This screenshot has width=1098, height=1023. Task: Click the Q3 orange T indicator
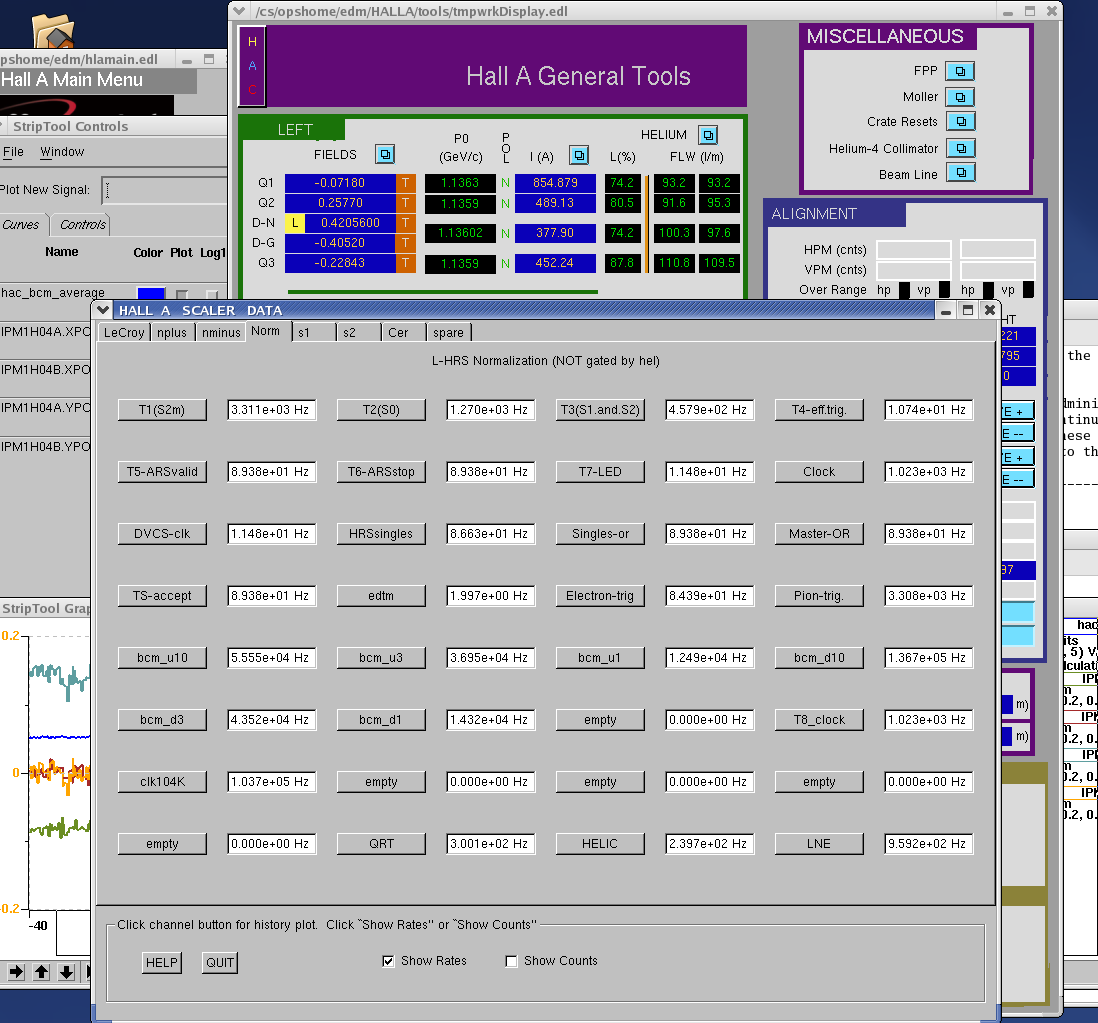click(x=405, y=263)
